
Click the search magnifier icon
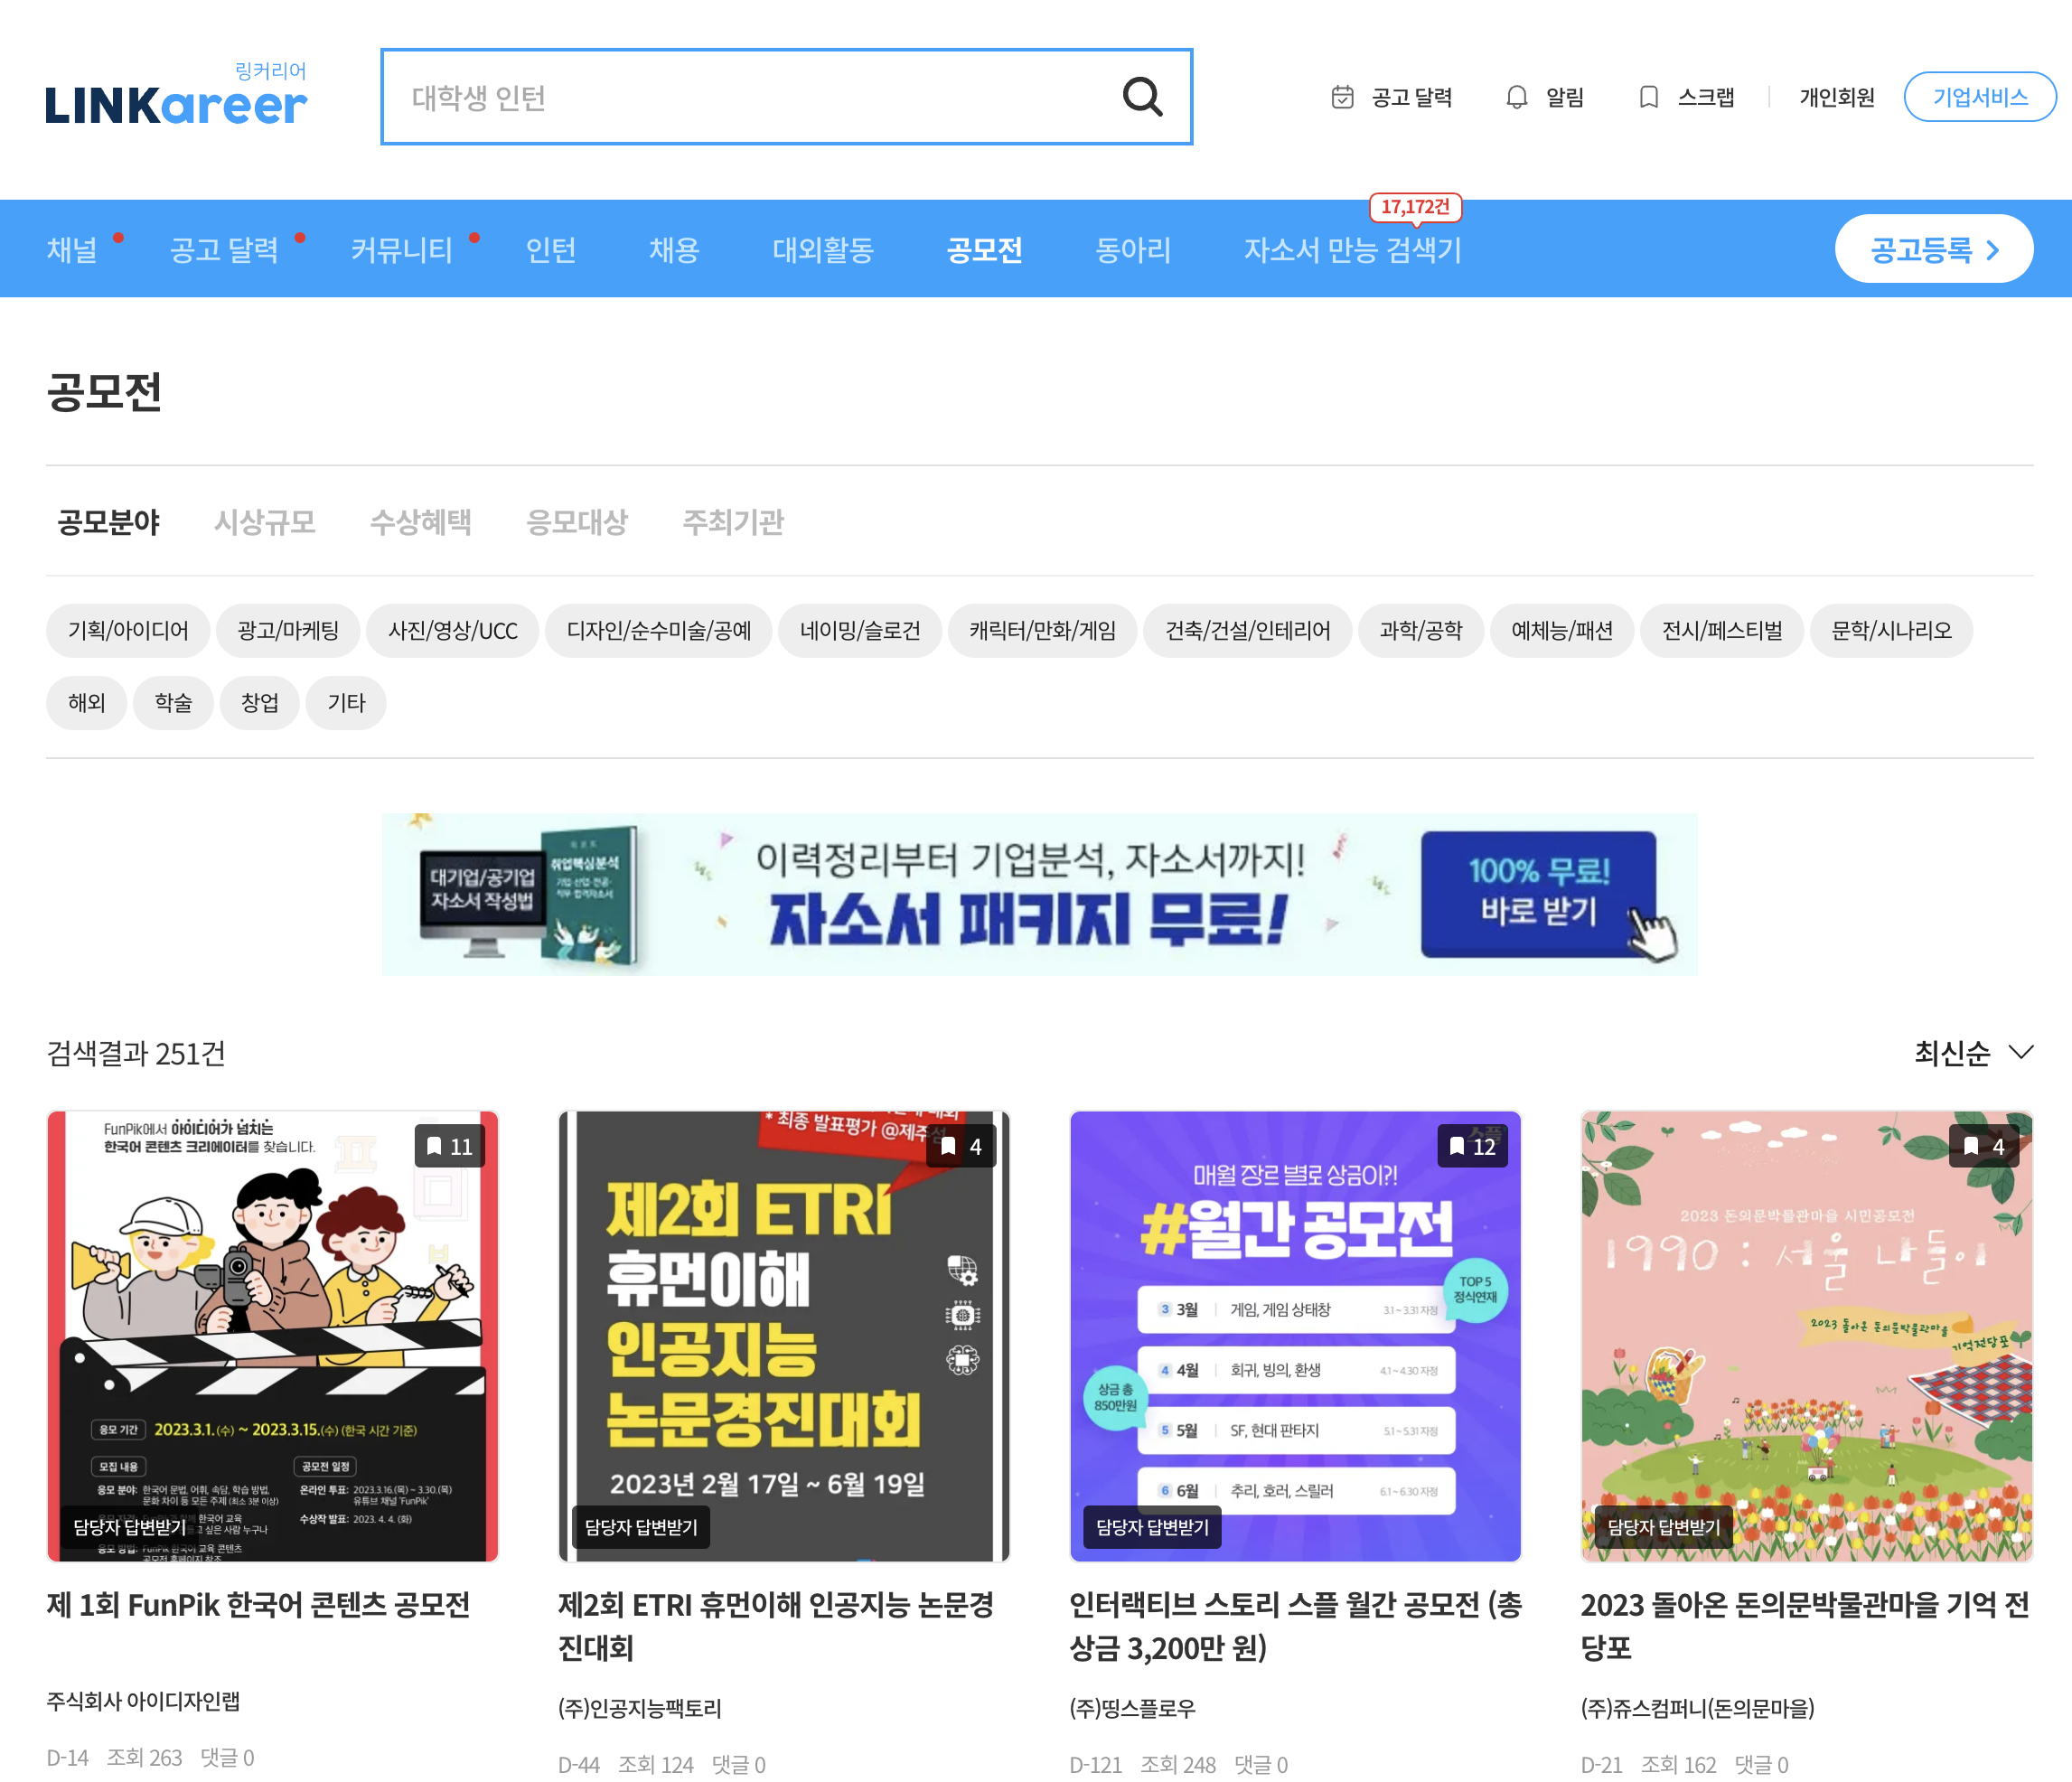[1141, 97]
